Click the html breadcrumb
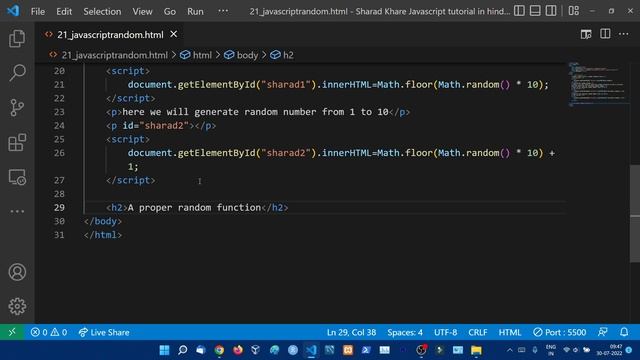 point(202,55)
